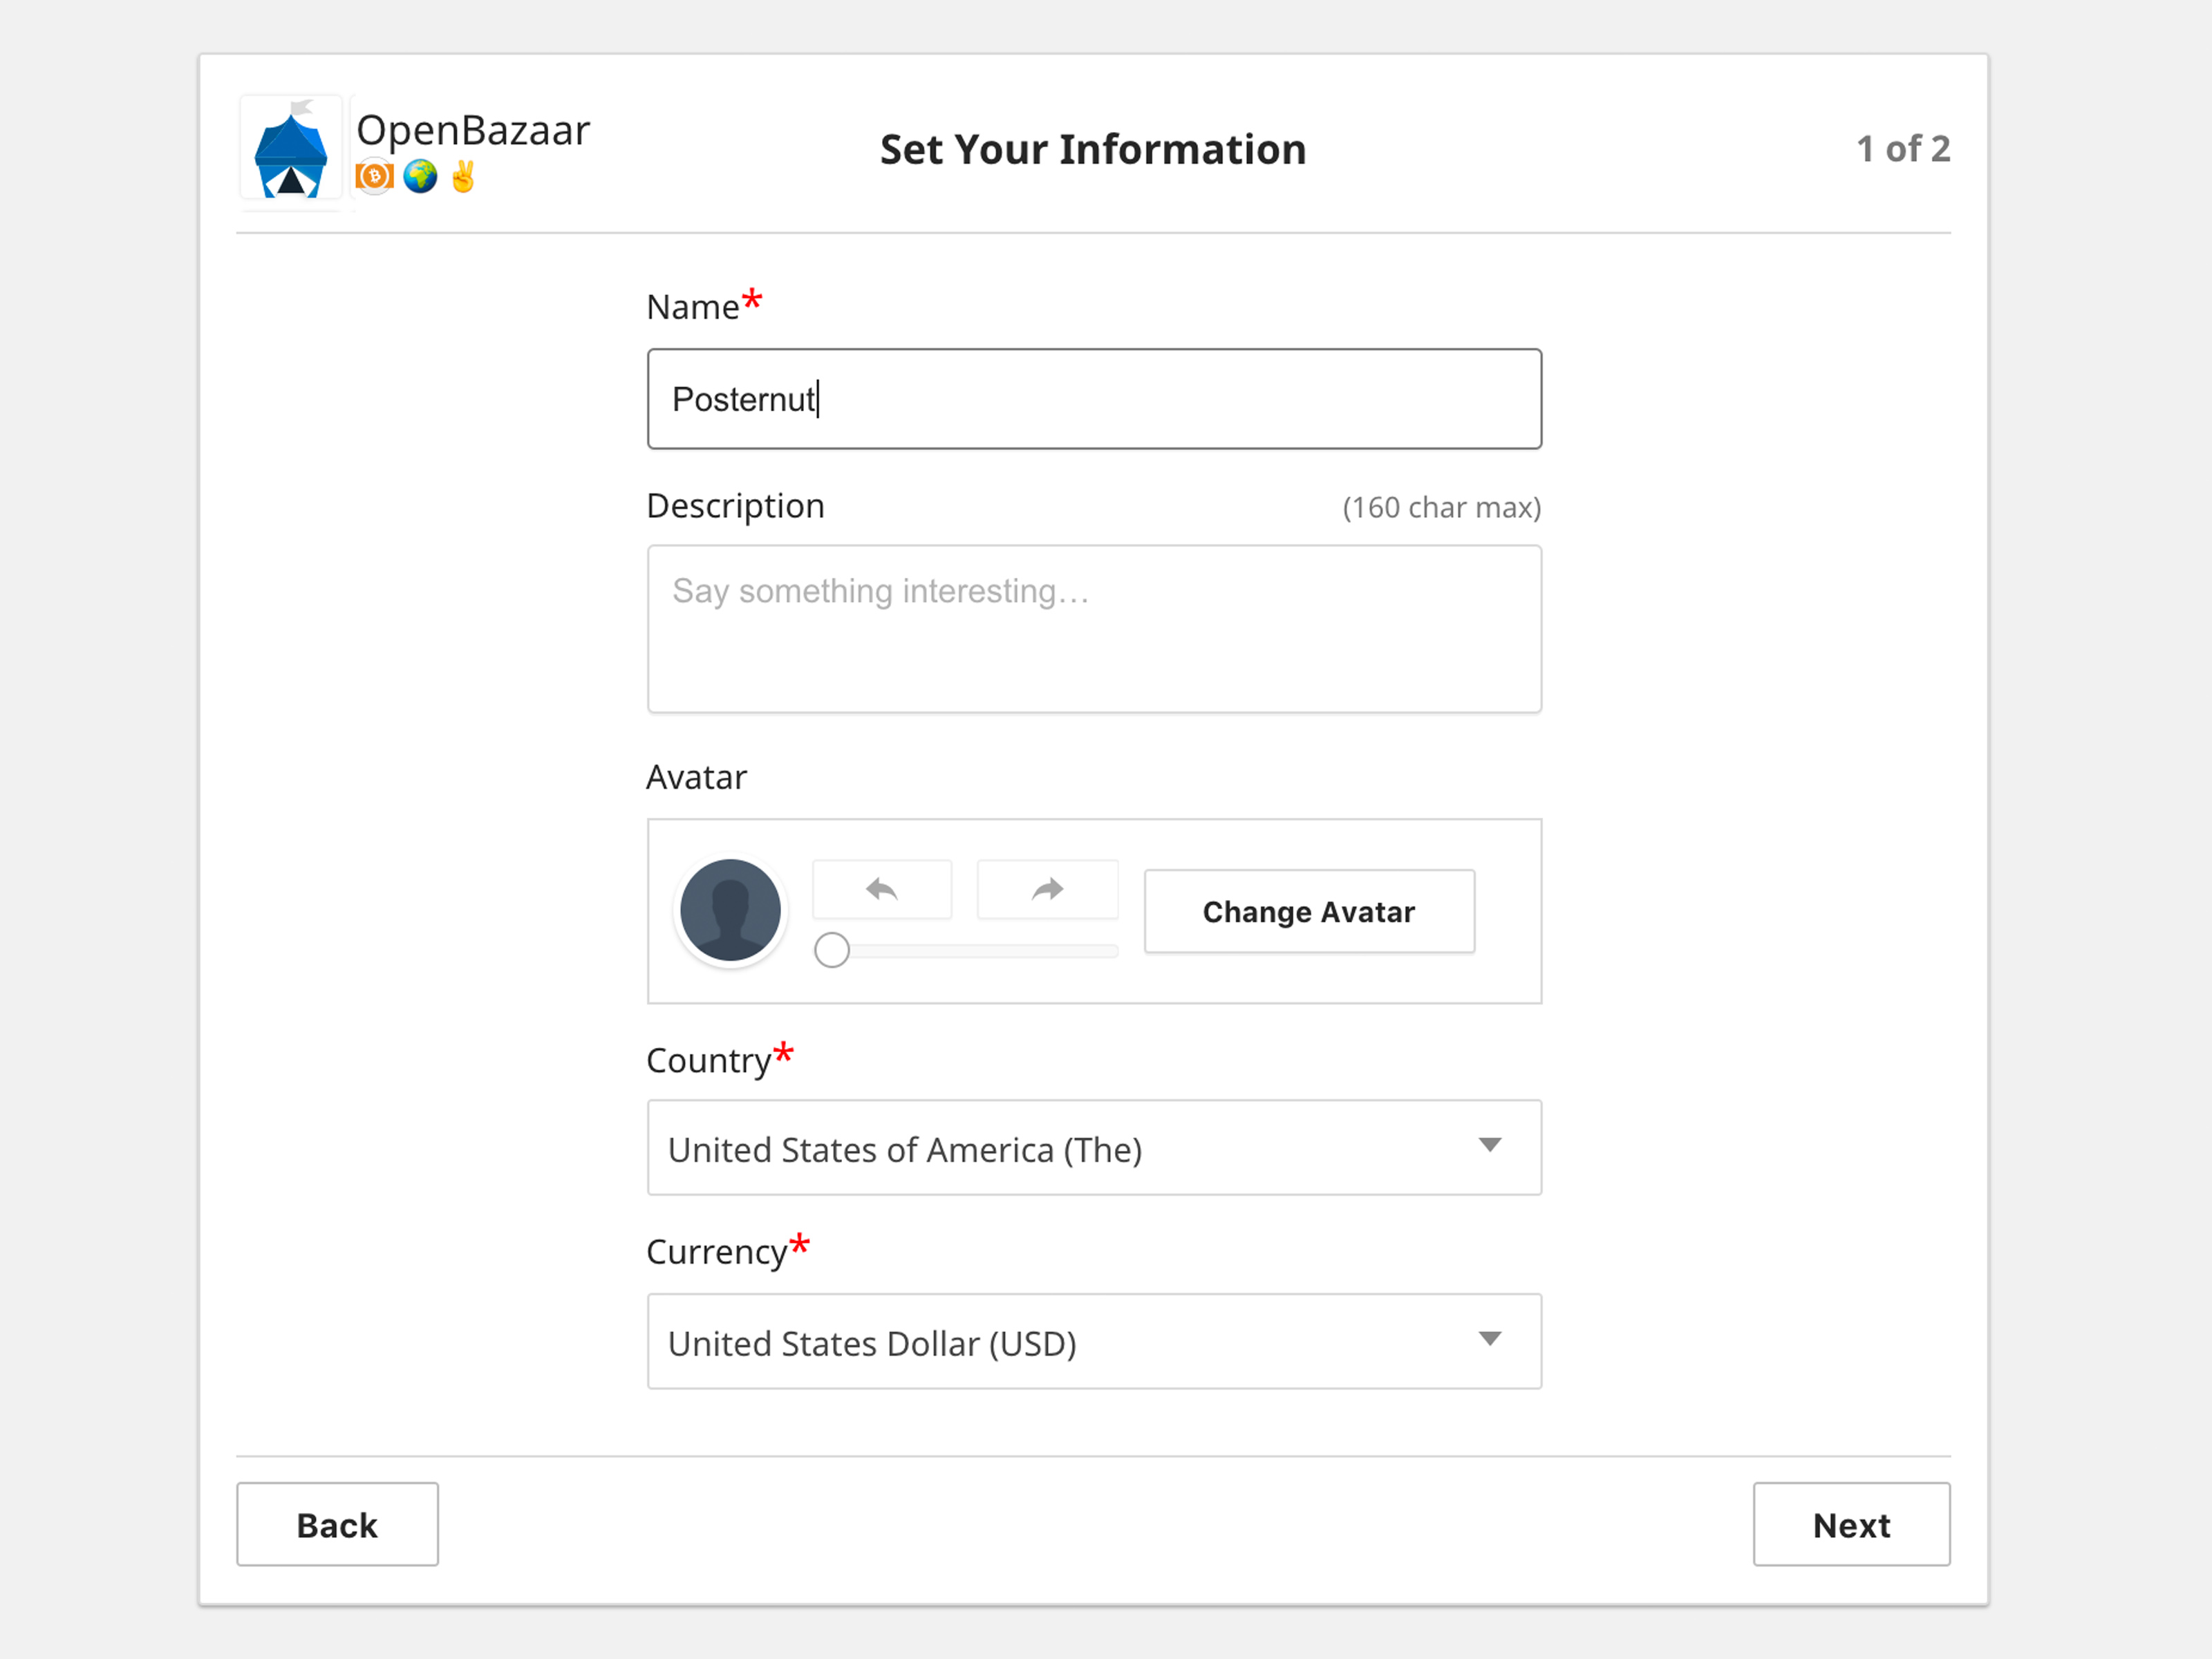Click the default avatar silhouette image
This screenshot has width=2212, height=1659.
click(730, 910)
